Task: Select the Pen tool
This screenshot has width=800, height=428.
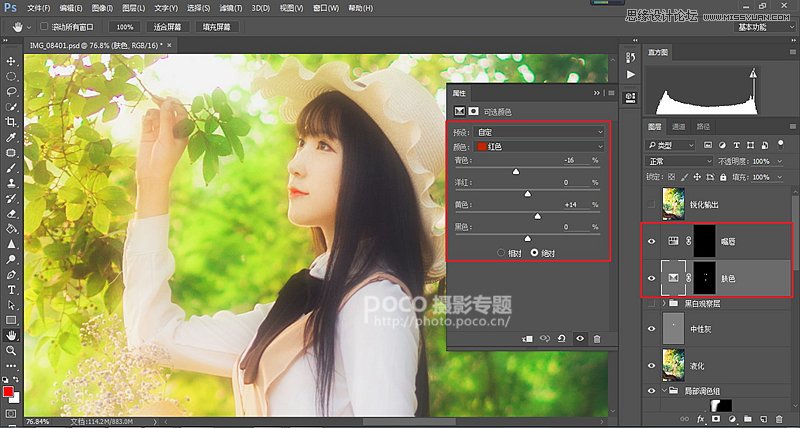Action: (x=11, y=274)
